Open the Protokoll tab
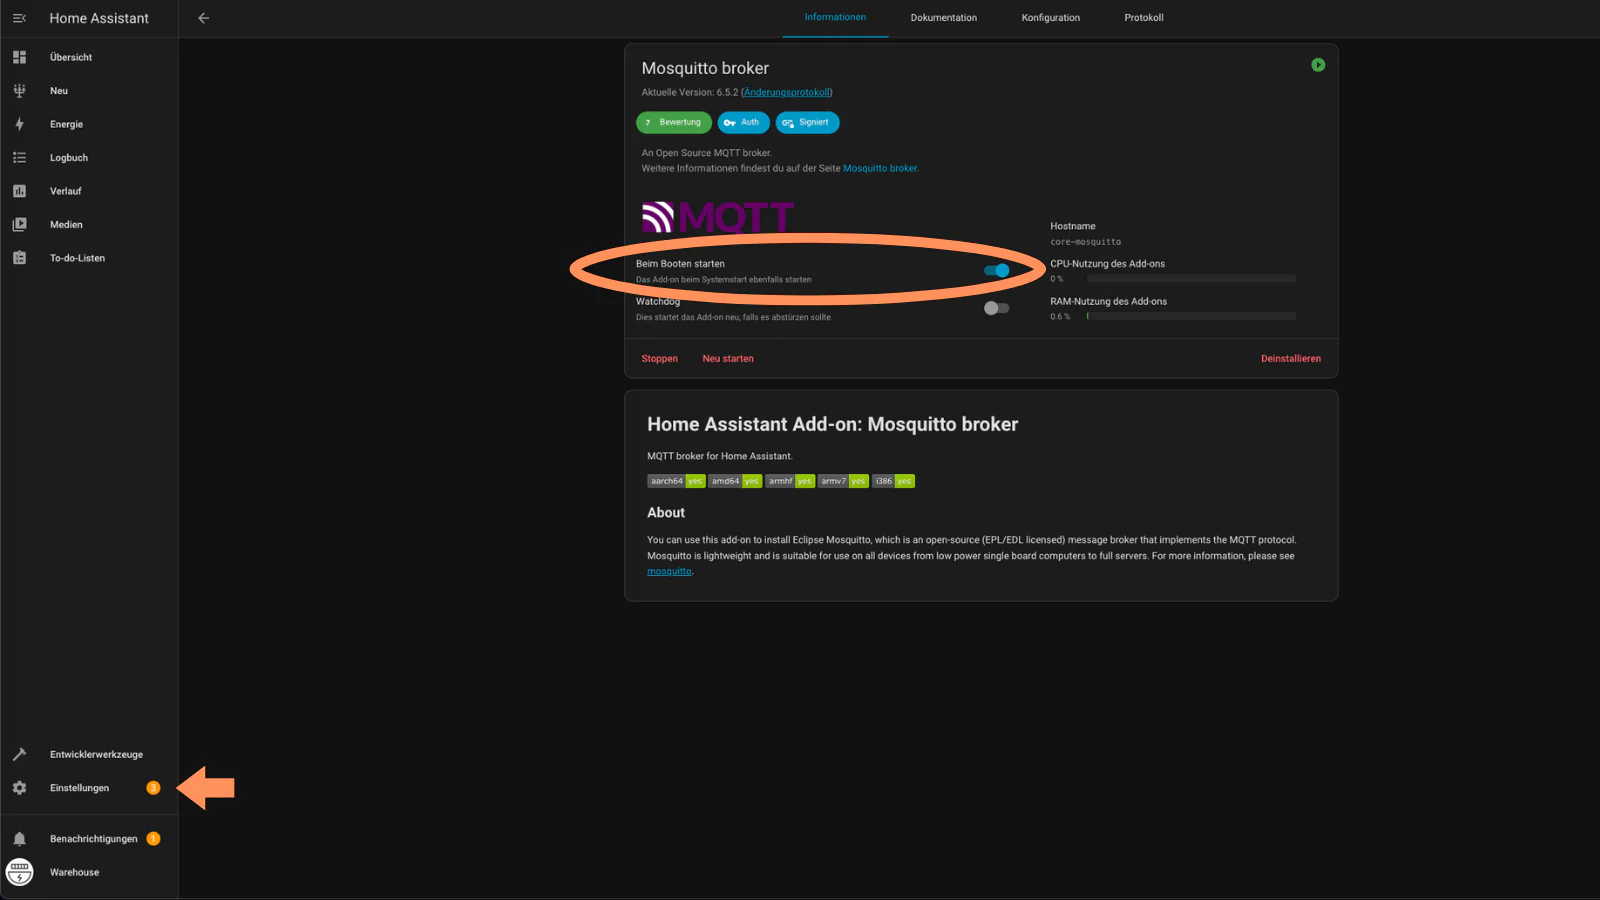Image resolution: width=1600 pixels, height=900 pixels. click(x=1143, y=18)
